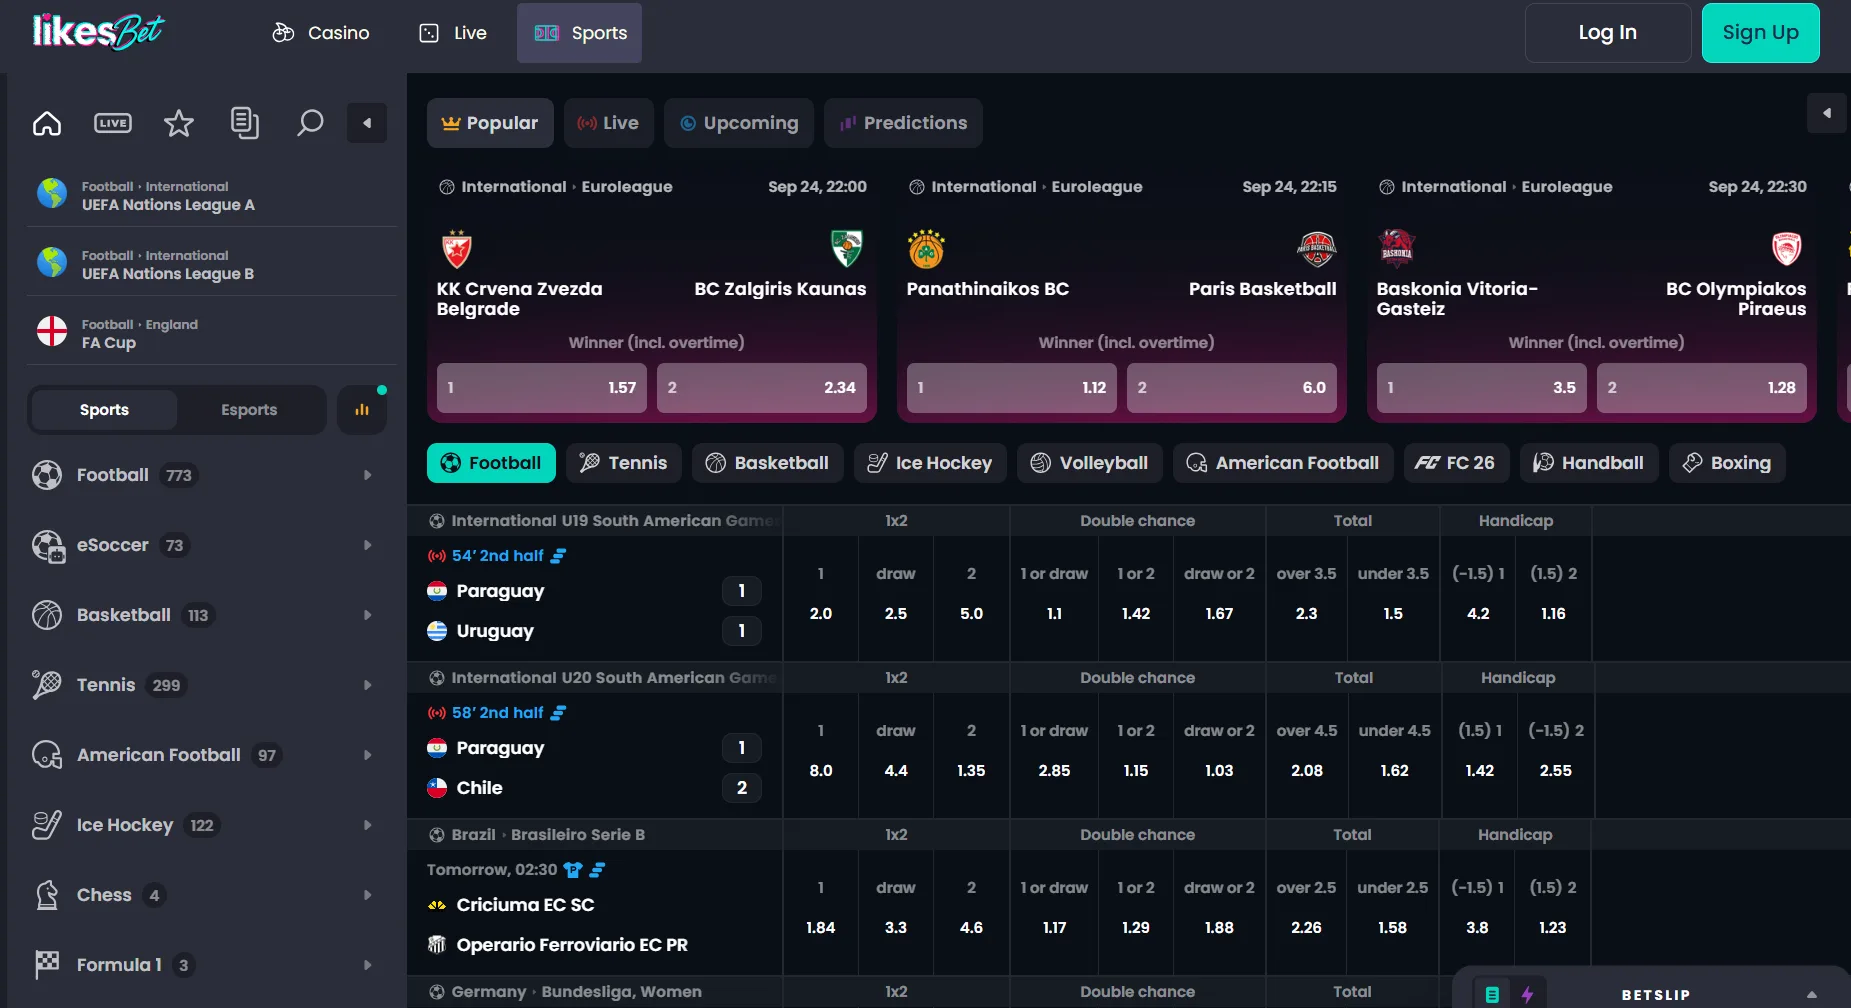Open match stats icon for Paraguay vs Chile
This screenshot has width=1851, height=1008.
pyautogui.click(x=559, y=713)
